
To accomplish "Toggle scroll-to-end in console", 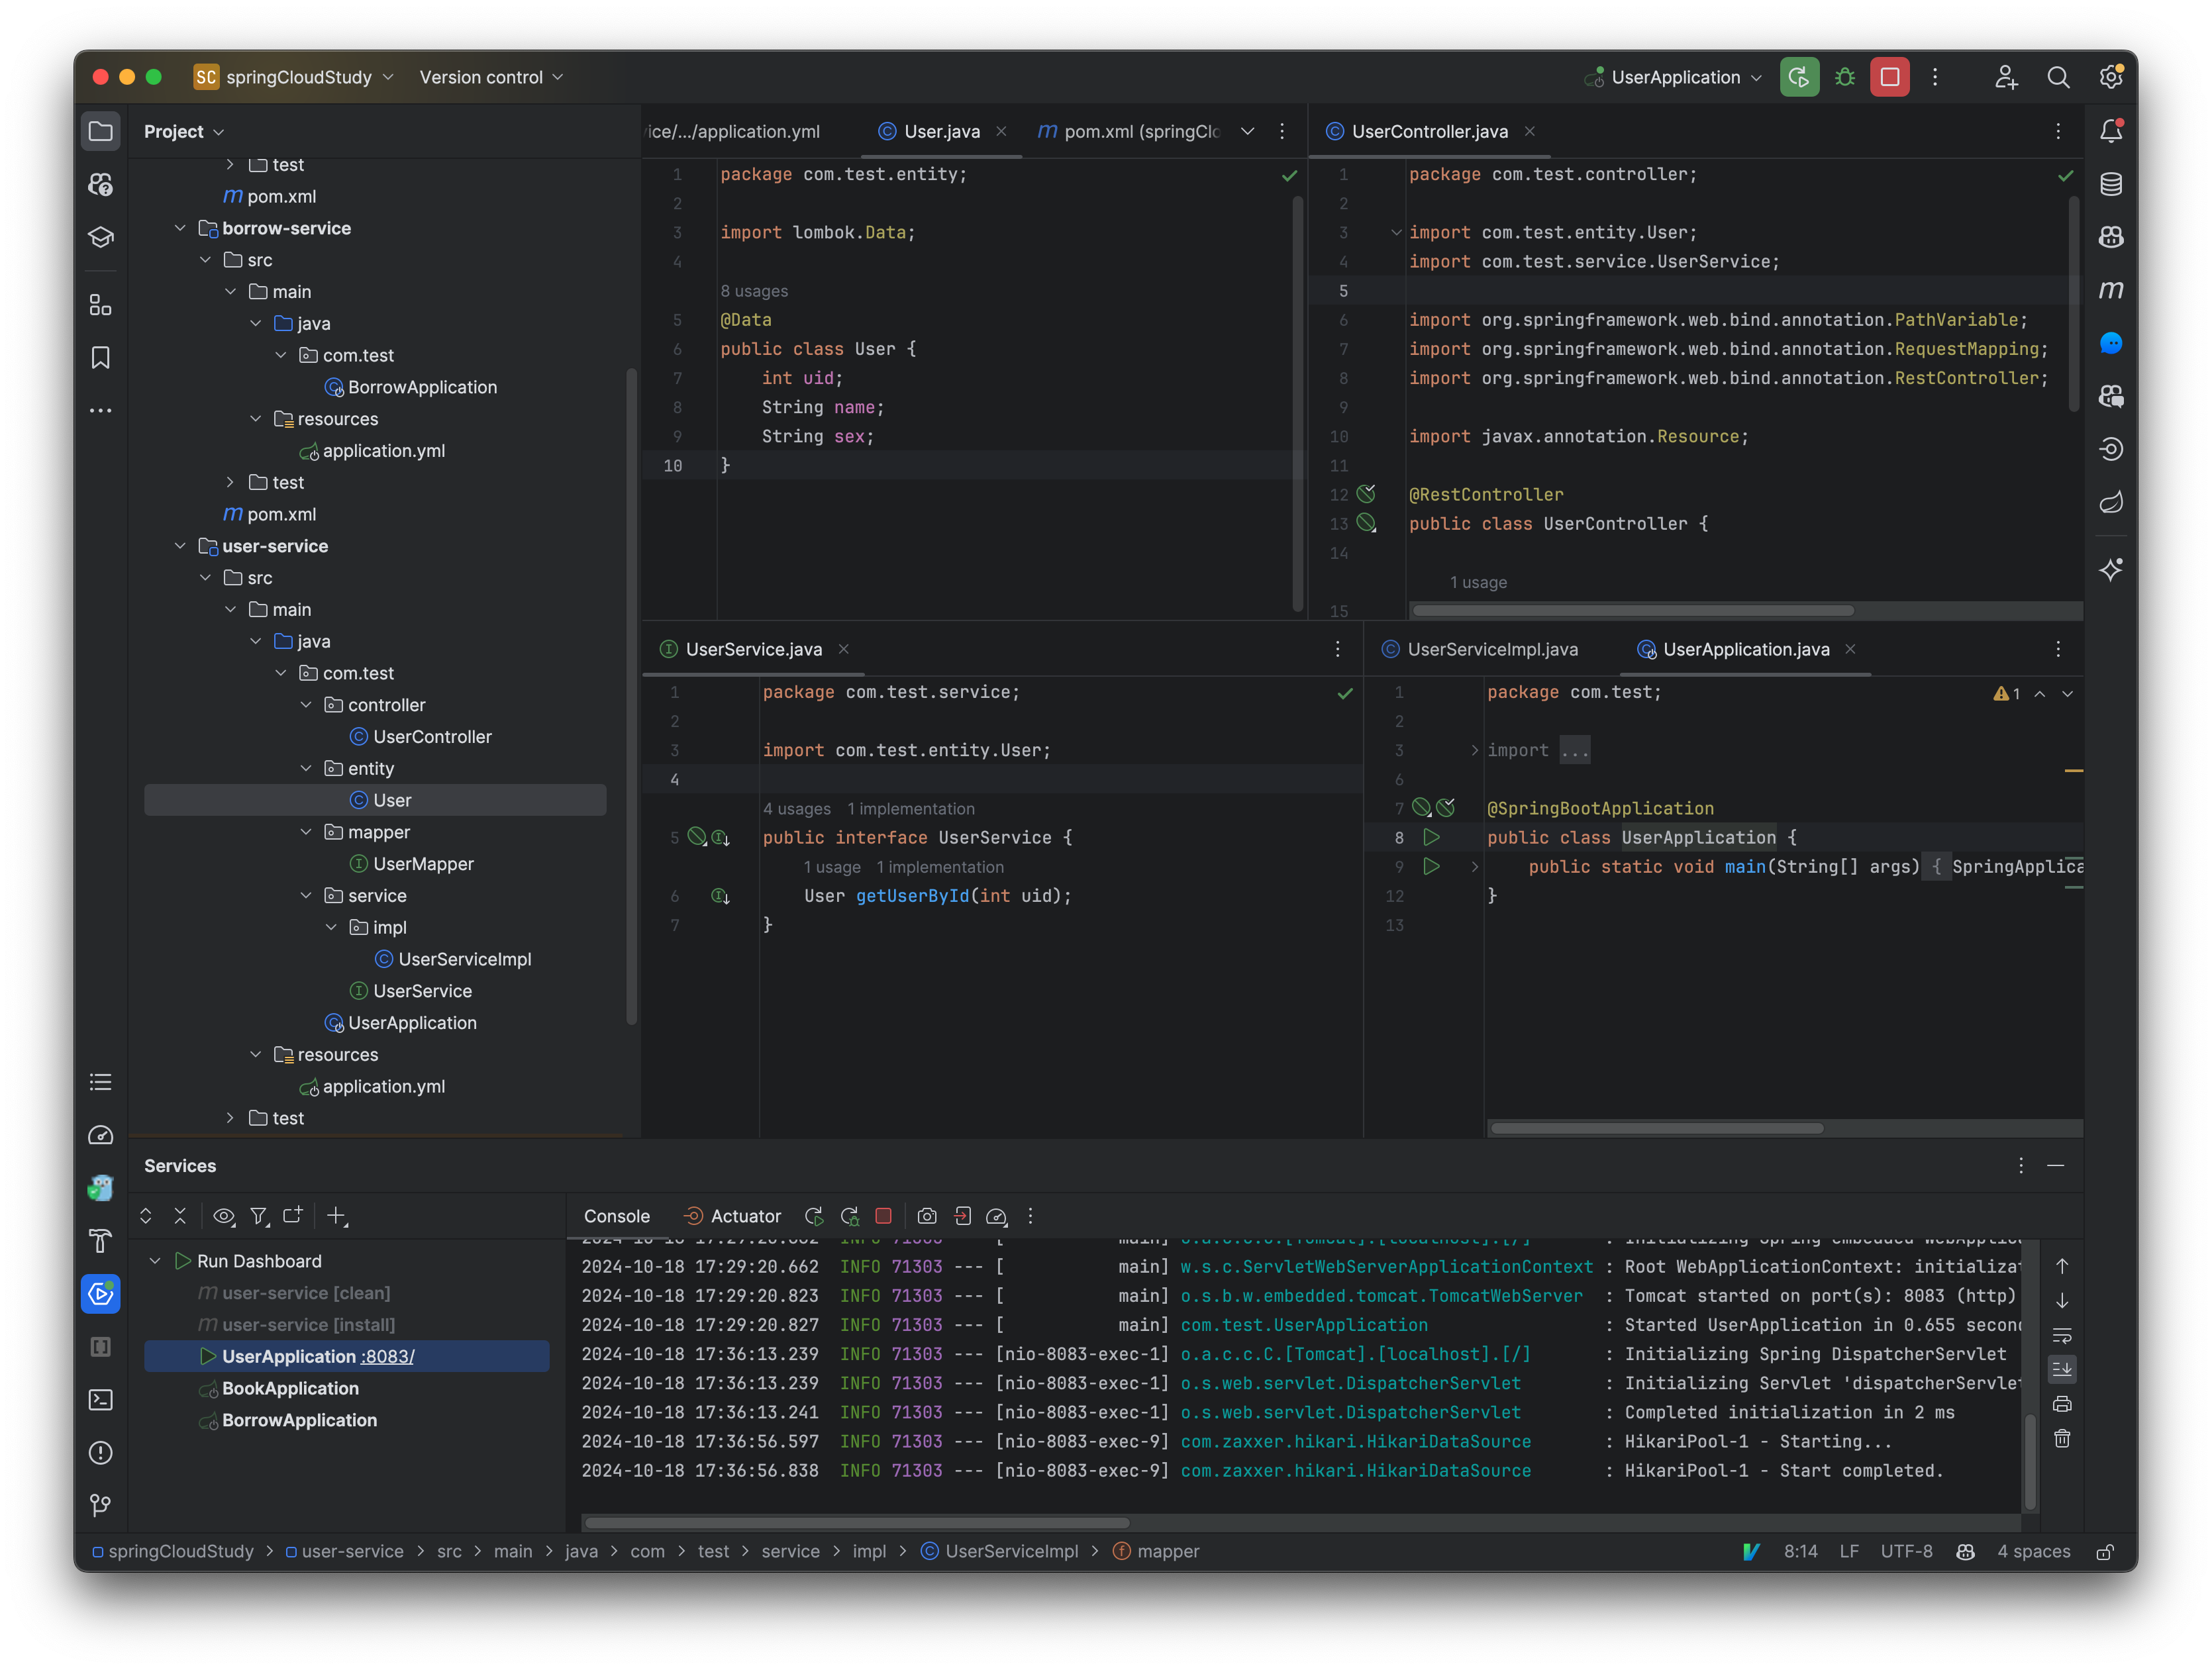I will 2063,1369.
